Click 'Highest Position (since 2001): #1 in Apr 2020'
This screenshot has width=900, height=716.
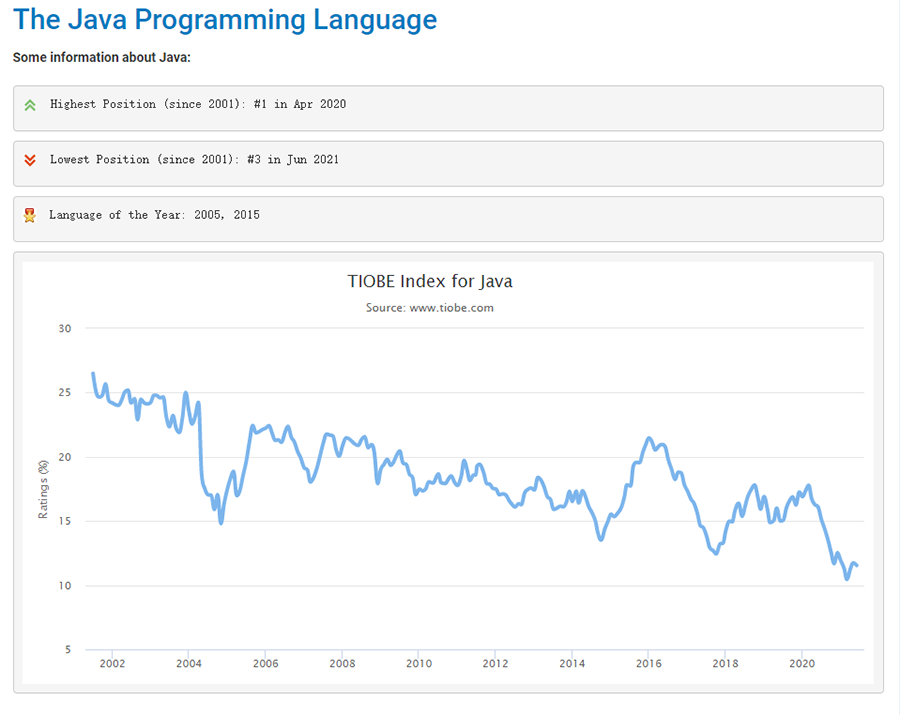[x=198, y=104]
